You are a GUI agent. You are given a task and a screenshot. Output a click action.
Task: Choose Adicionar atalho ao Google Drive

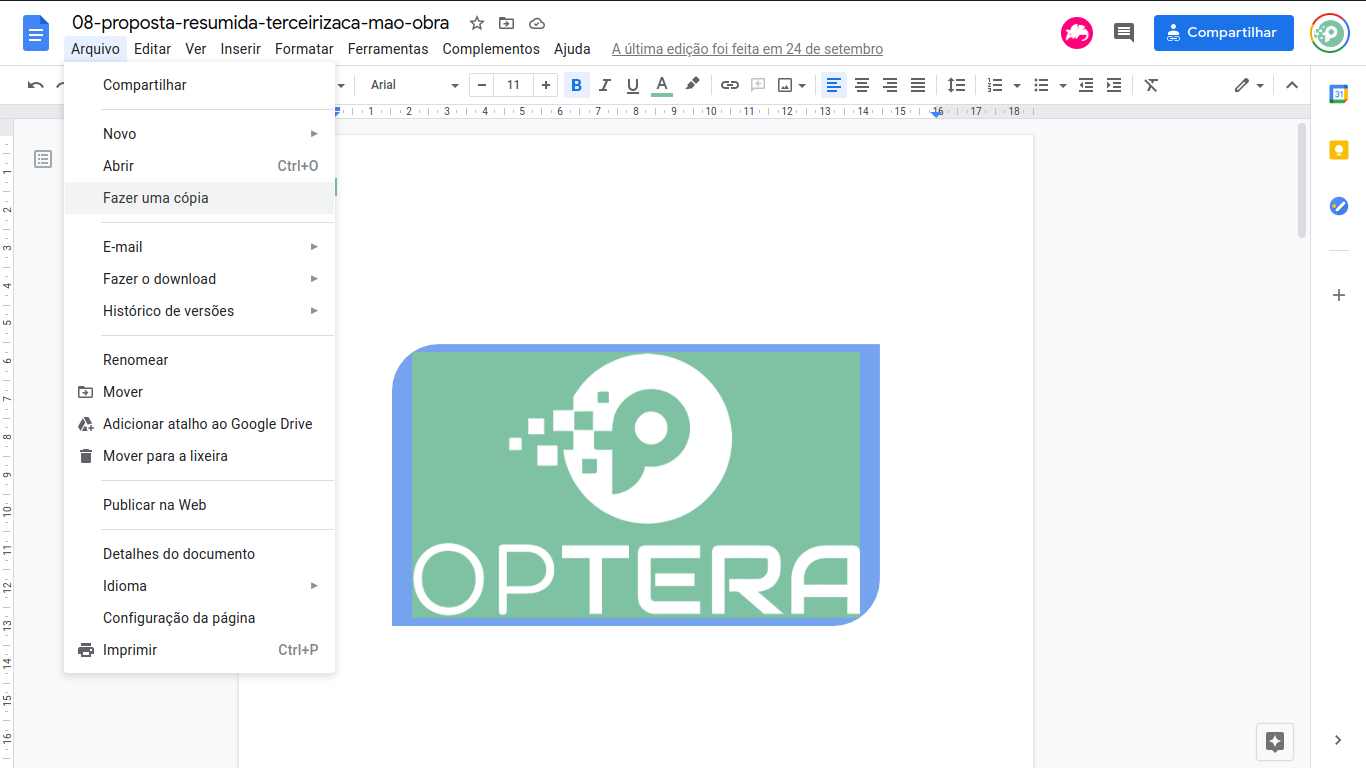click(x=199, y=424)
